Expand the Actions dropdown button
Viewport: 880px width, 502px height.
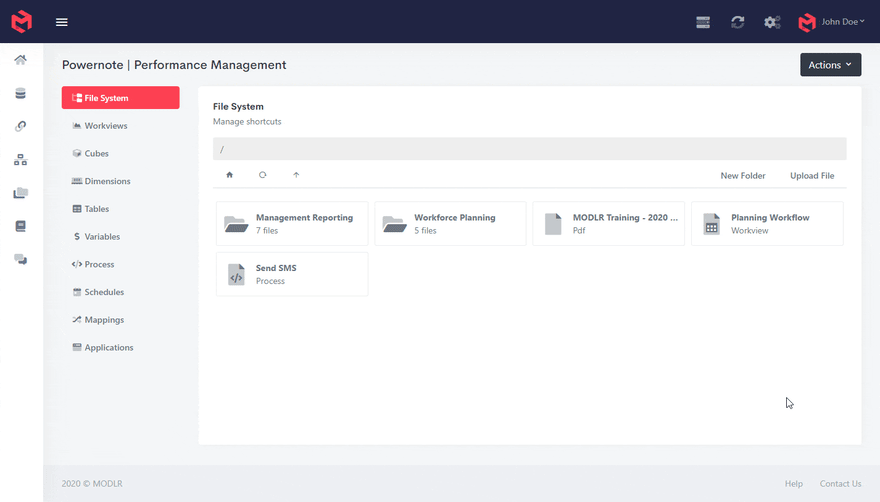point(830,65)
